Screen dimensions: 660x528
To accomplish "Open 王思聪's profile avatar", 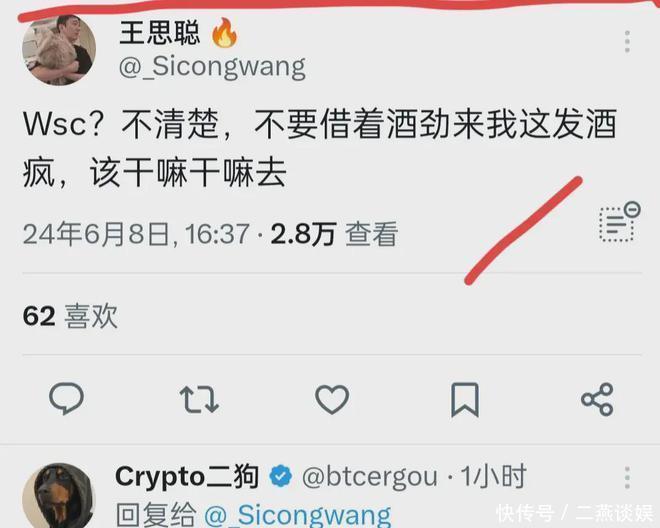I will tap(59, 50).
